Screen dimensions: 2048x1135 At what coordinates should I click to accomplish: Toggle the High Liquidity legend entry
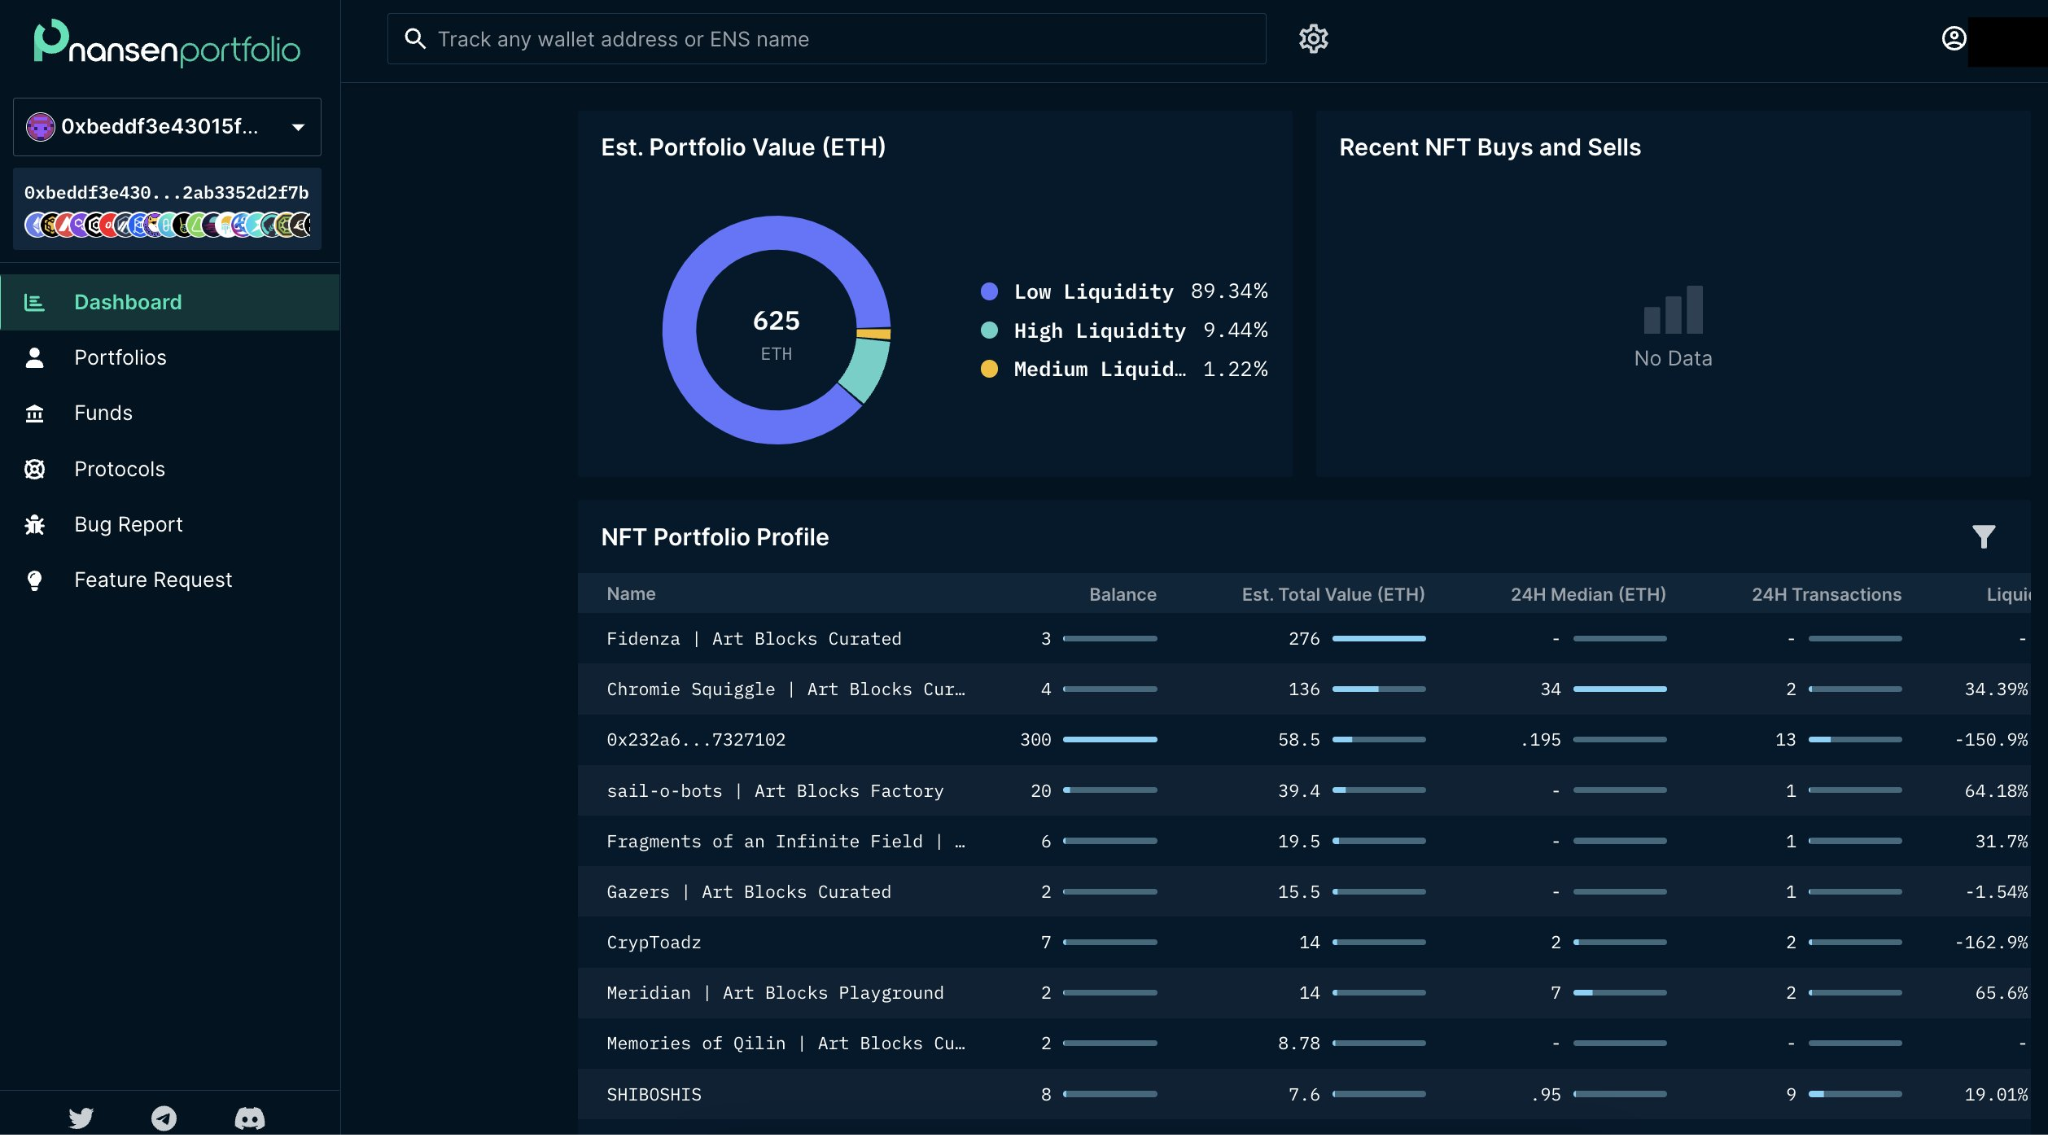click(1099, 330)
